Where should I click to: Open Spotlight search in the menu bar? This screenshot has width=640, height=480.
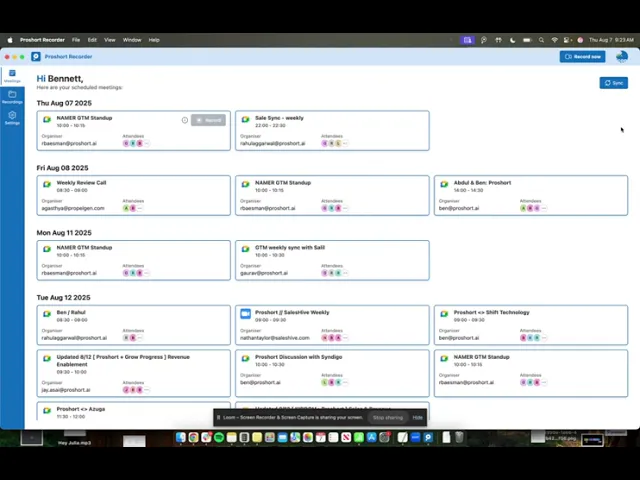541,40
